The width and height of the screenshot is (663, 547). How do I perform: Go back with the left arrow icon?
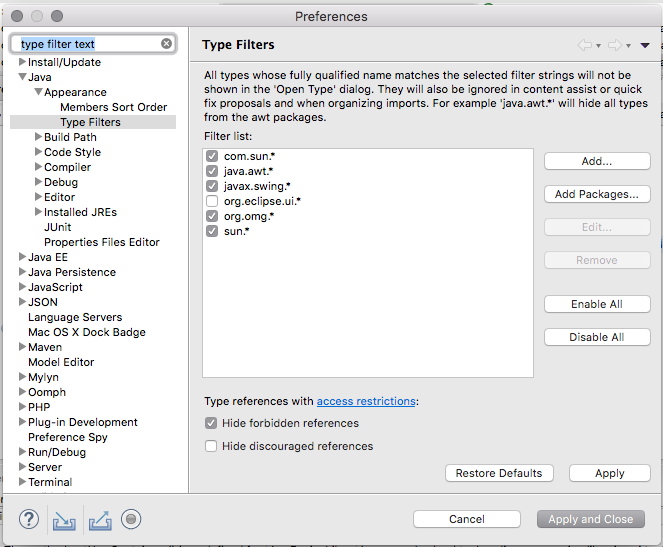pyautogui.click(x=584, y=45)
